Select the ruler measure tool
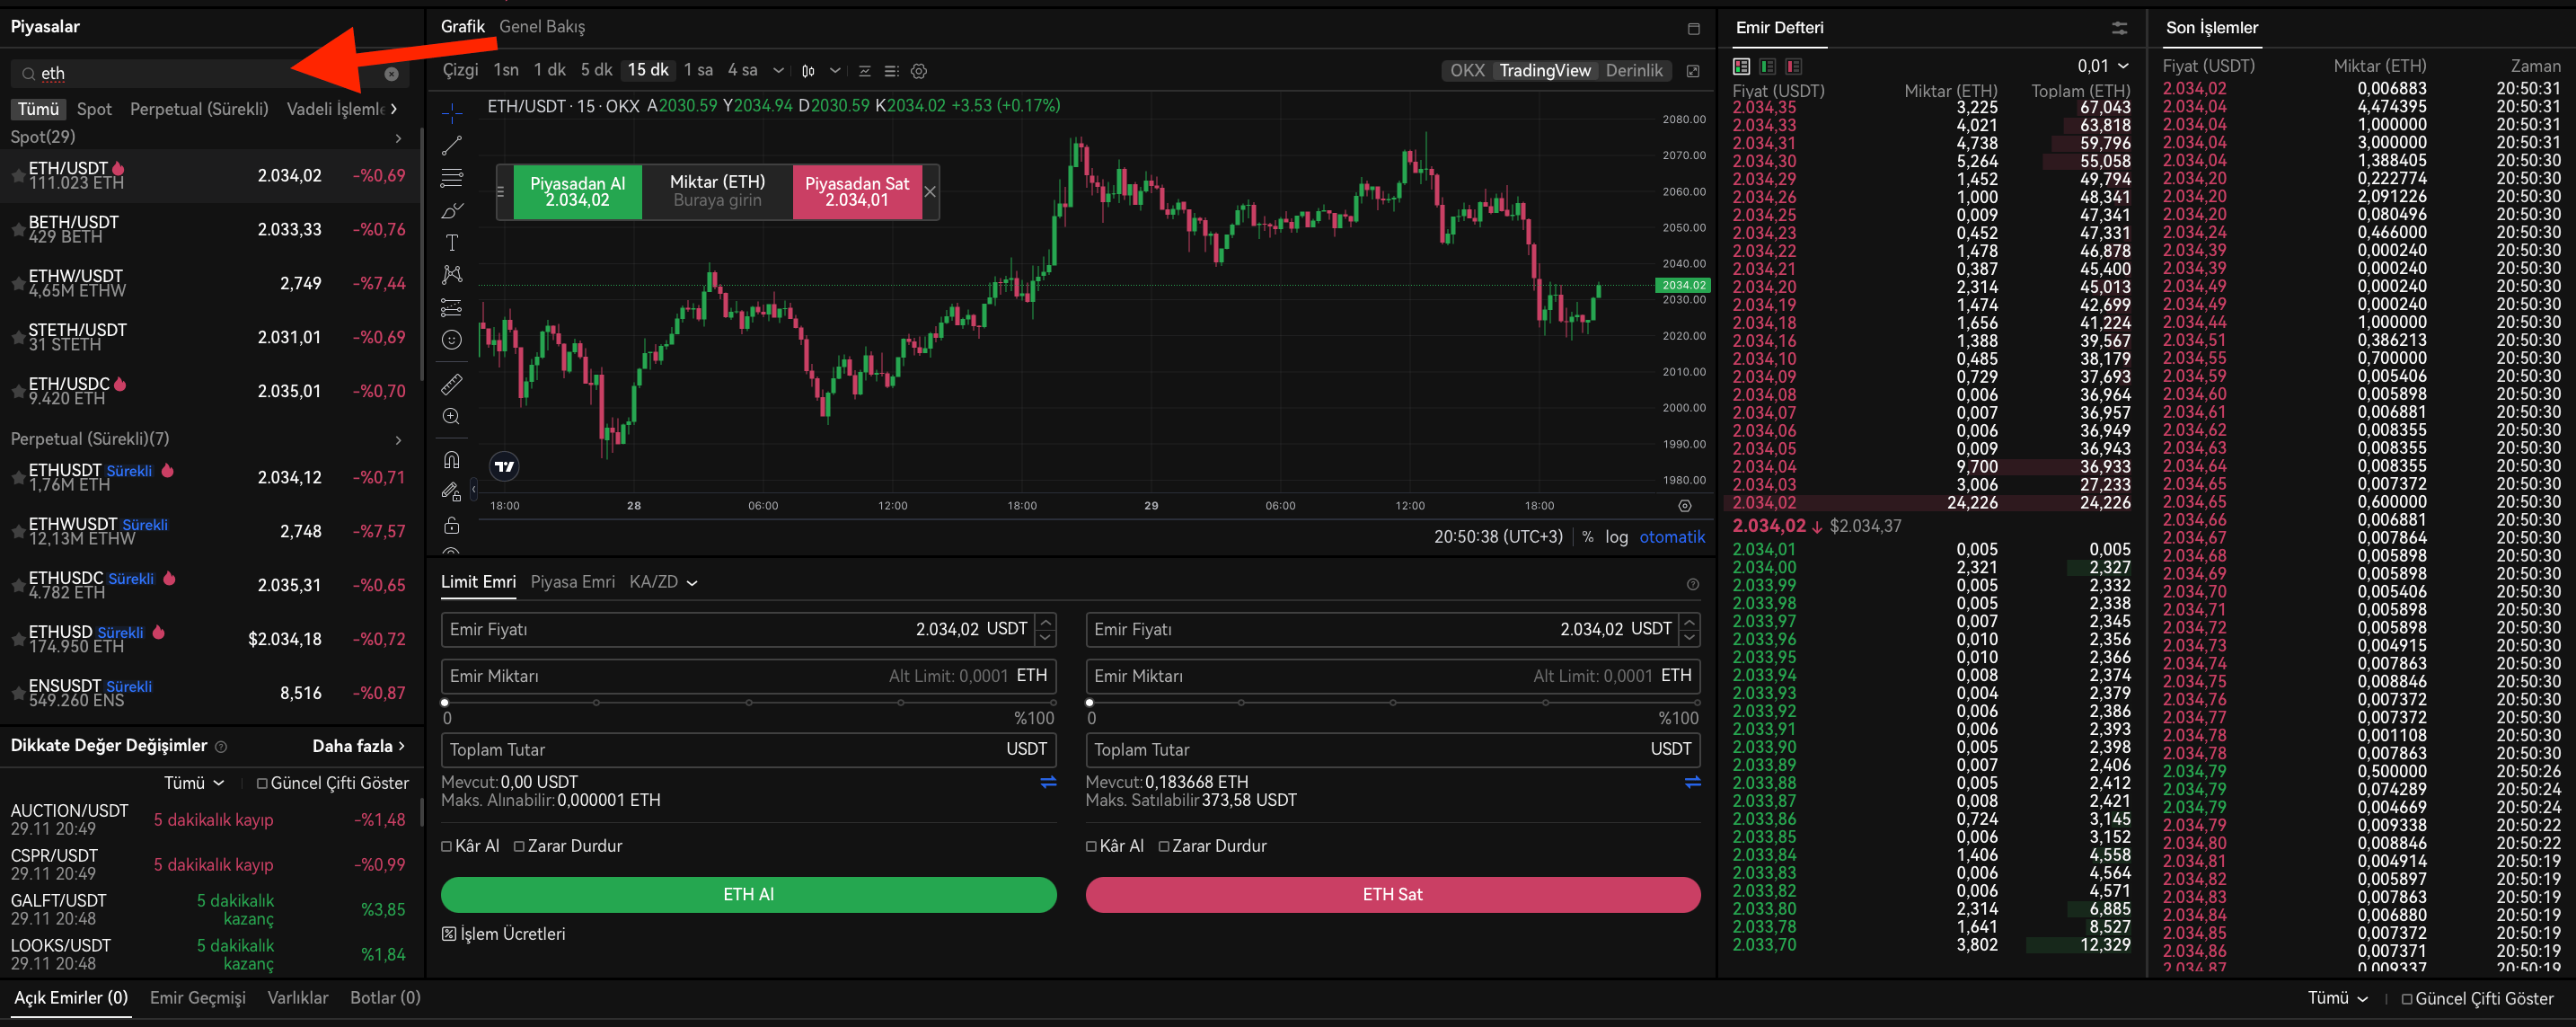 click(x=452, y=384)
